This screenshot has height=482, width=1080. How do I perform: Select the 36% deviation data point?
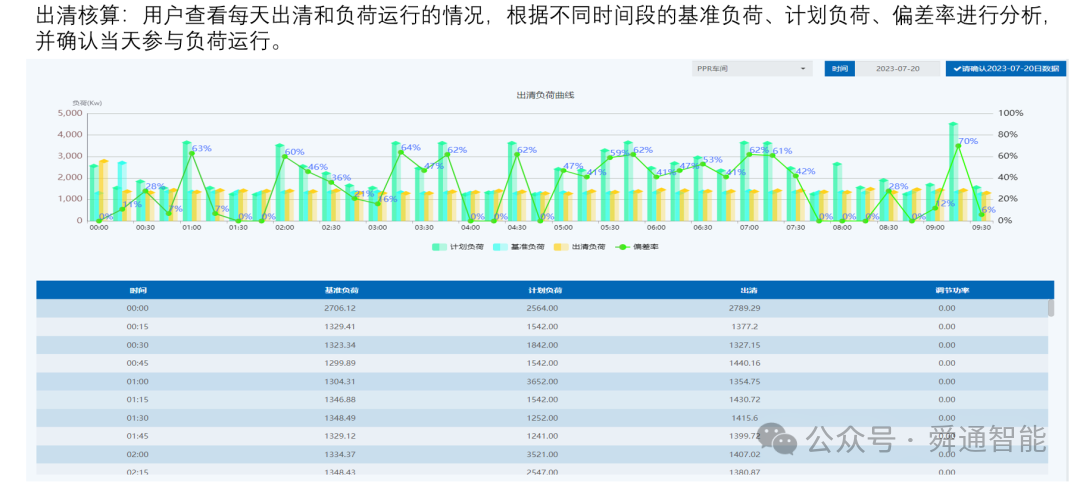tap(331, 182)
